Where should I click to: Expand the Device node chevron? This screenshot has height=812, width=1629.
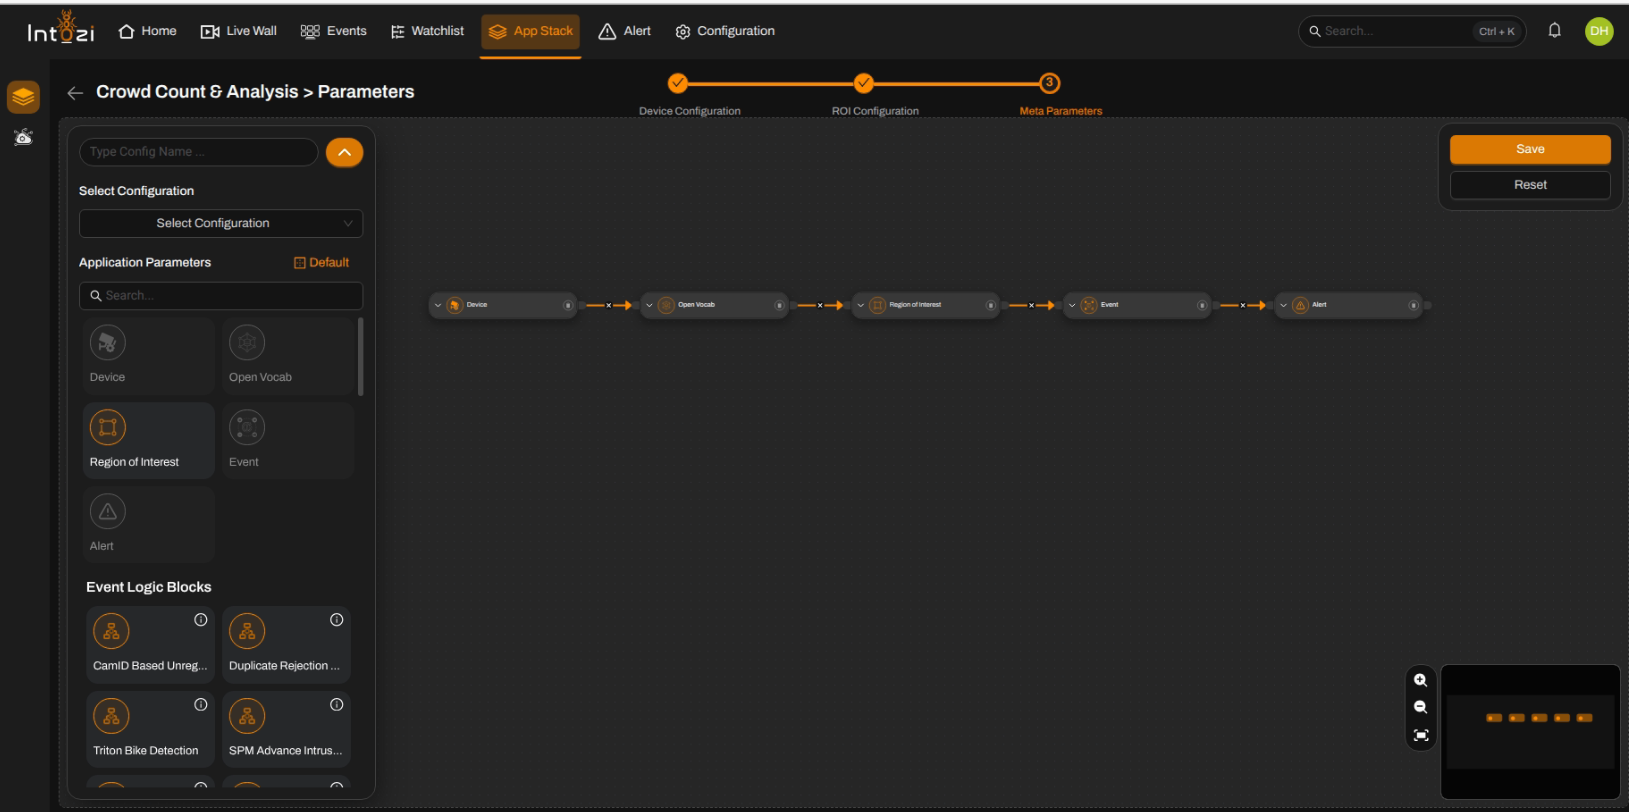click(438, 305)
